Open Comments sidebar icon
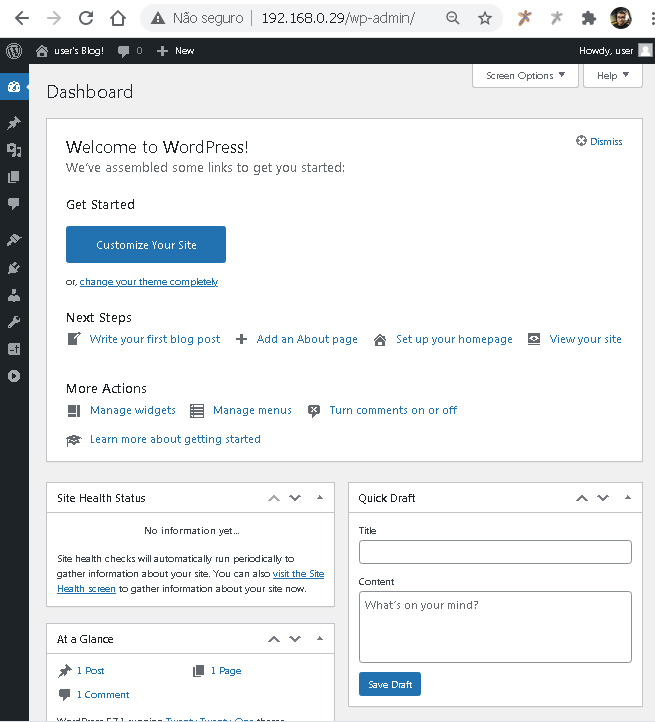The height and width of the screenshot is (722, 655). pyautogui.click(x=14, y=204)
